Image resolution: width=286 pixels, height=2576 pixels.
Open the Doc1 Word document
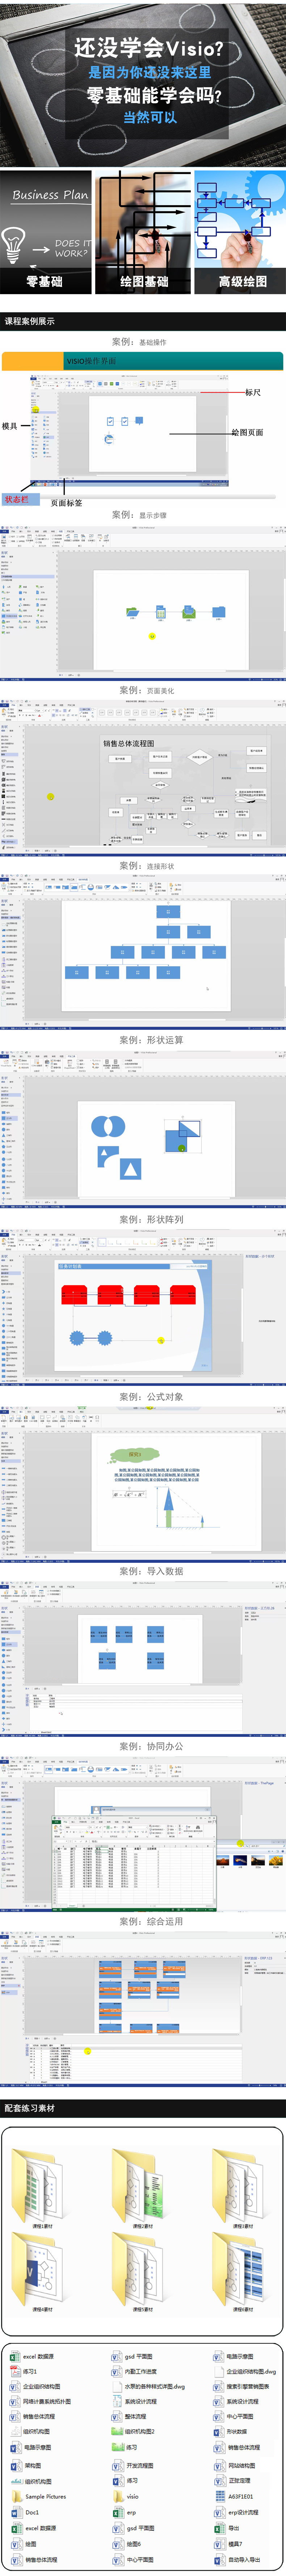(x=25, y=2512)
